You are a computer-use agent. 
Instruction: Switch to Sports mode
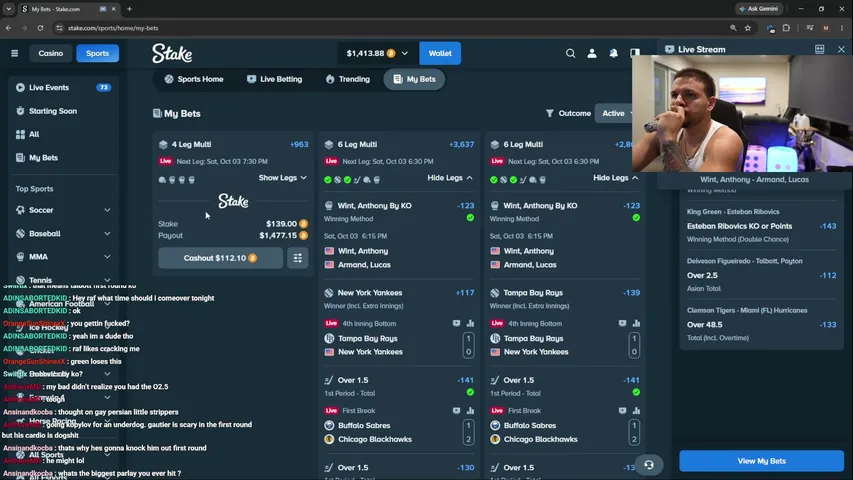coord(97,53)
